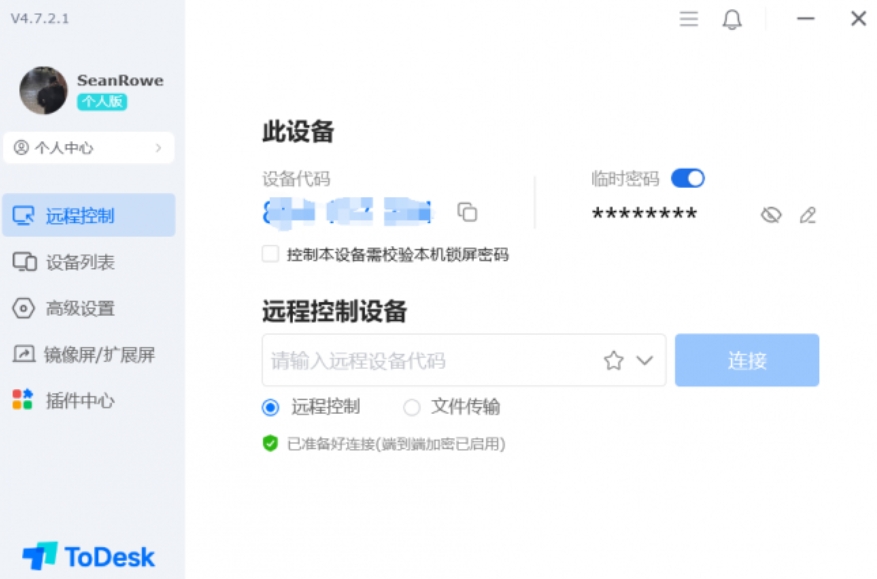Enable 控制本设备需校验本机锁屏密码 checkbox

click(x=268, y=254)
